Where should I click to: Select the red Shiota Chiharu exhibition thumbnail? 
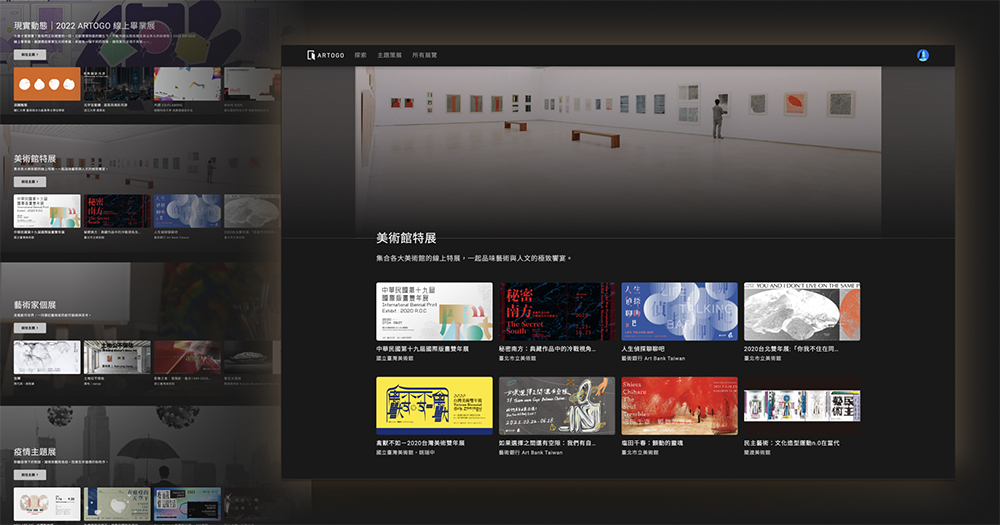(x=679, y=405)
